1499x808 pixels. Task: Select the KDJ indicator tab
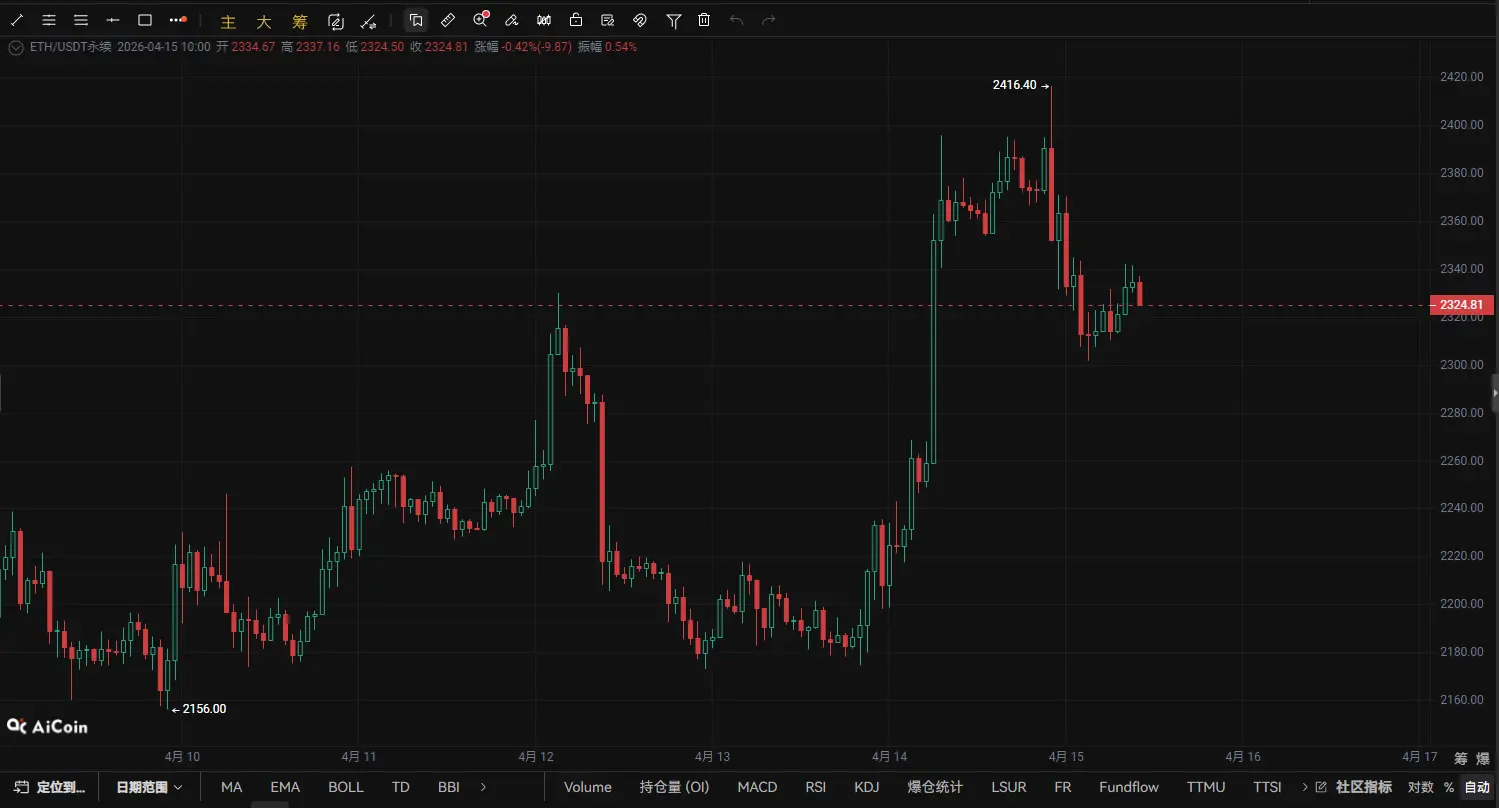coord(867,787)
